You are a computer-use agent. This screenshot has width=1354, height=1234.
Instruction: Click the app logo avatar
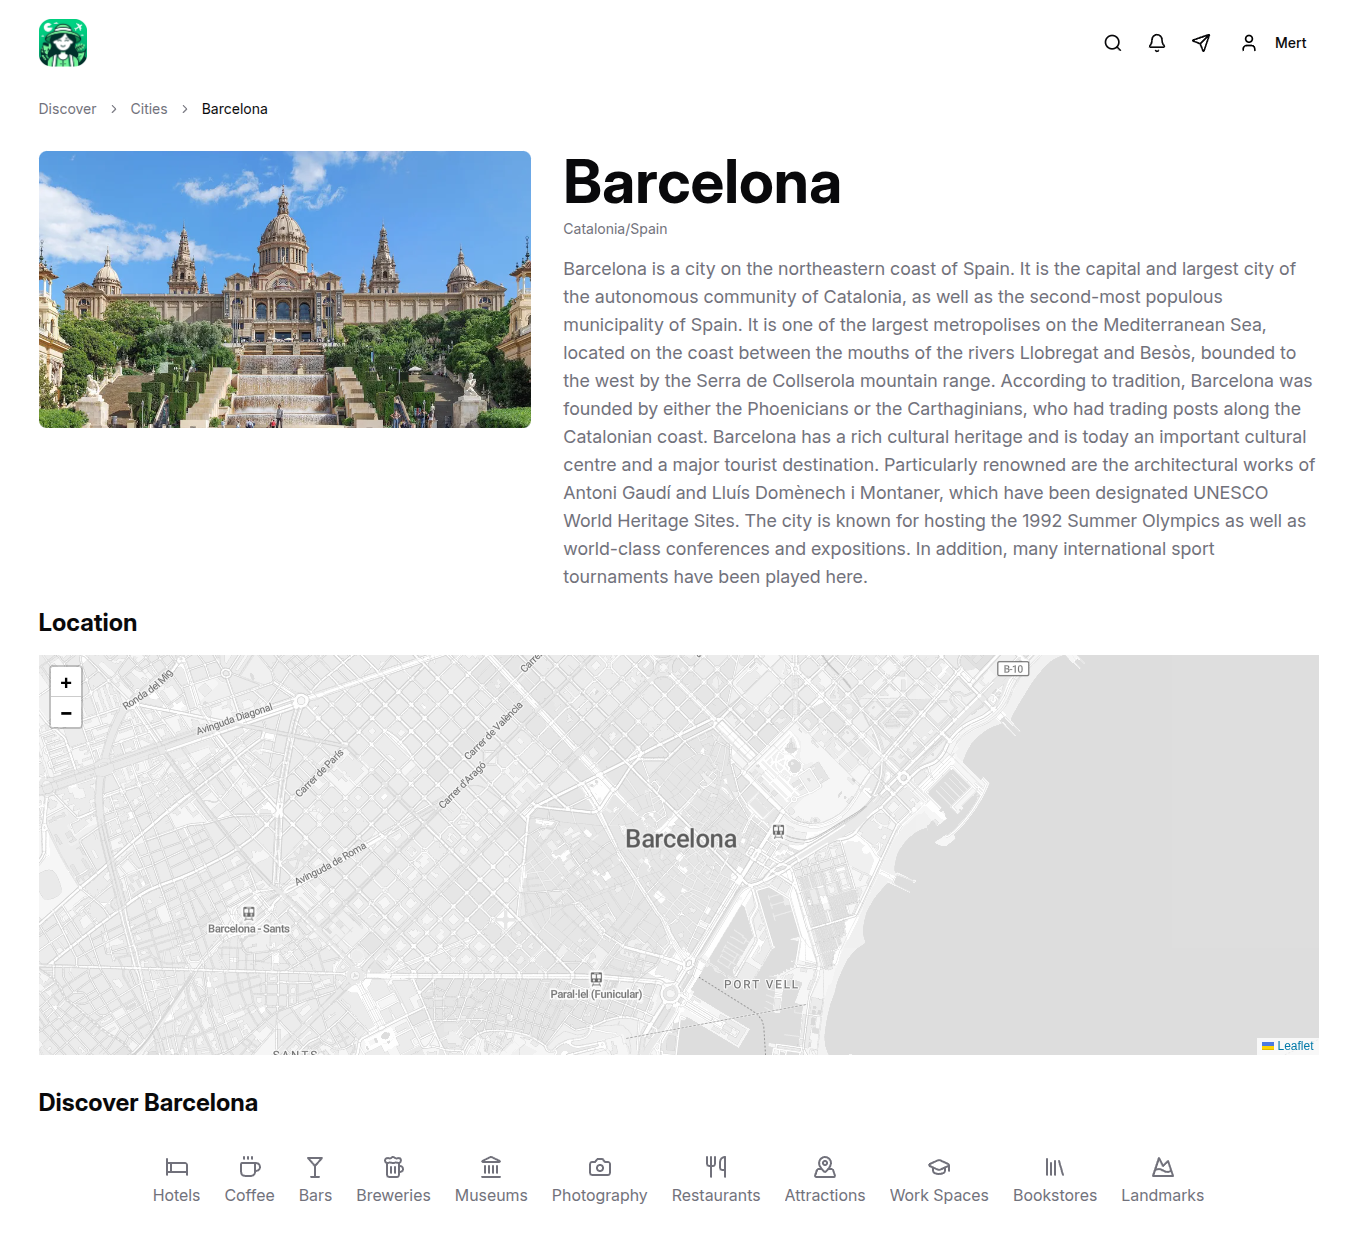click(x=63, y=43)
